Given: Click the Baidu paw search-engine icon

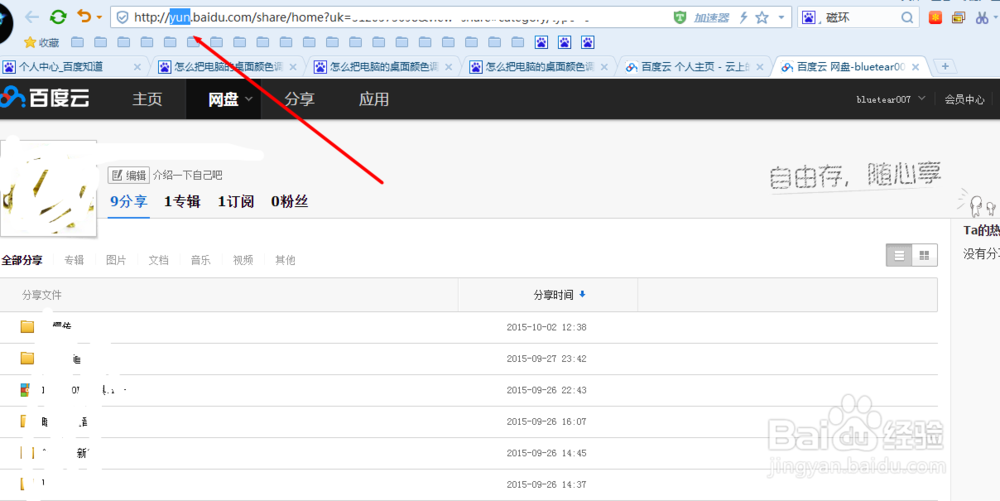Looking at the screenshot, I should point(809,18).
